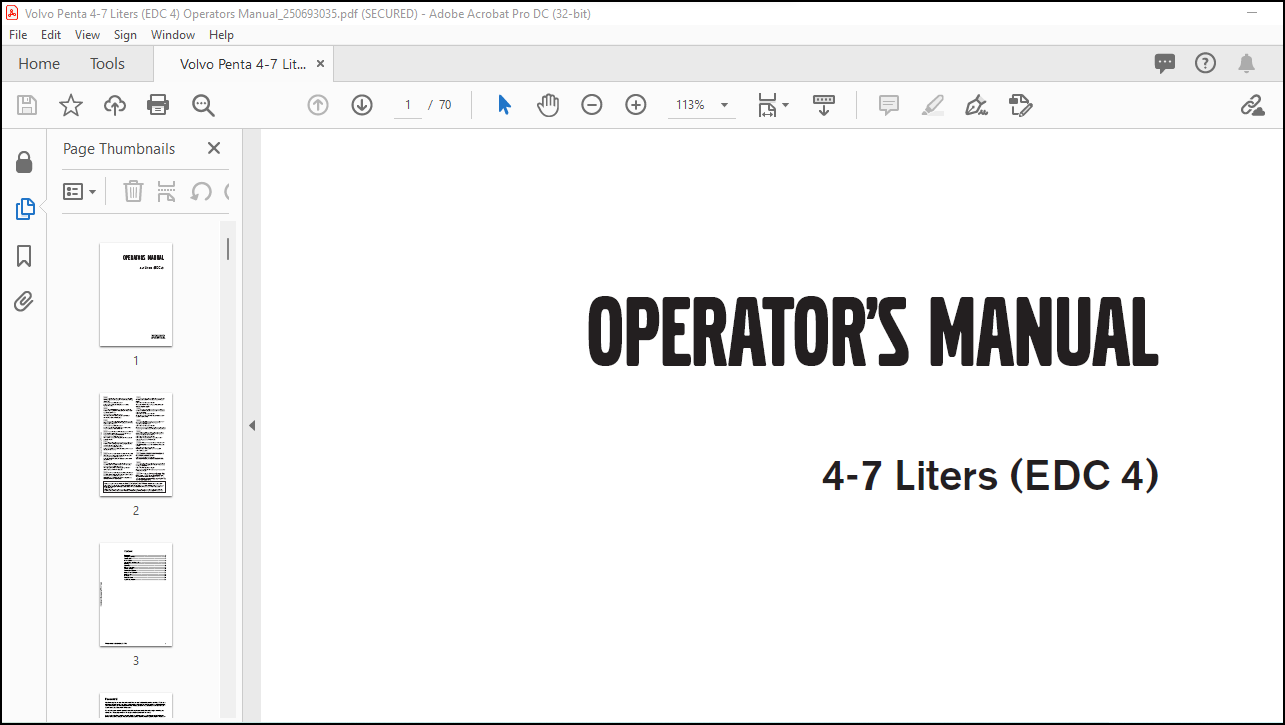Click the insert page break icon
Viewport: 1285px width, 725px height.
(167, 191)
